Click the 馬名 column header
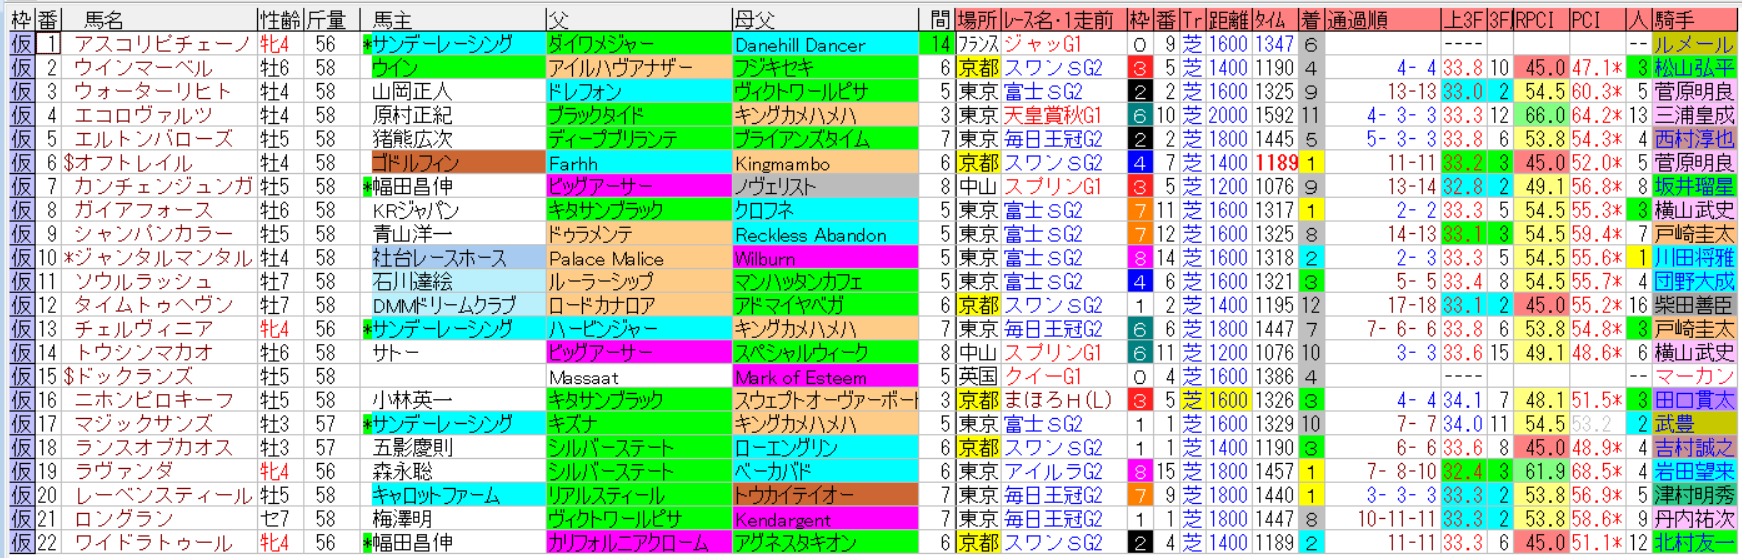Image resolution: width=1742 pixels, height=558 pixels. 105,19
